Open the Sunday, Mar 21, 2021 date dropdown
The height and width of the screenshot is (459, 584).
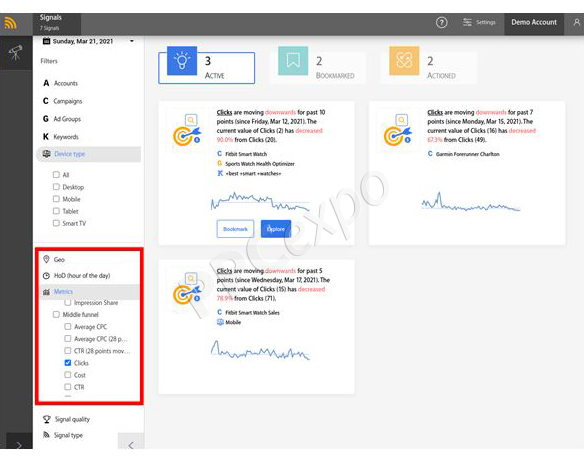coord(88,41)
